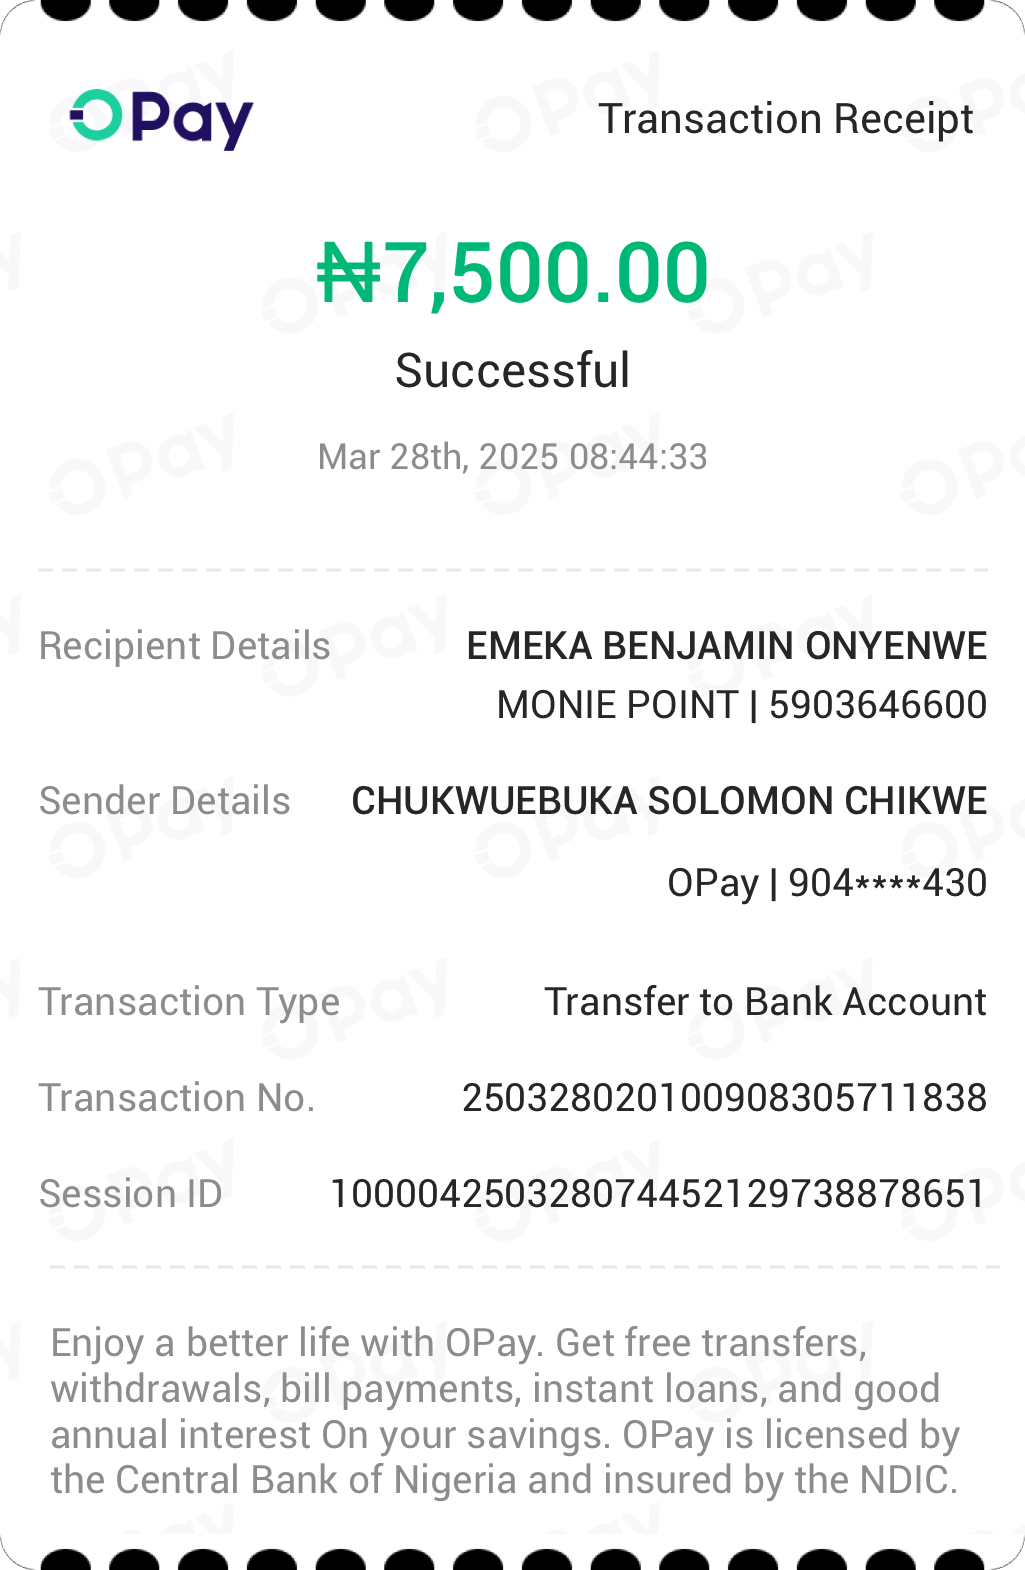1025x1570 pixels.
Task: Click the masked OPay sender account number
Action: coord(827,883)
